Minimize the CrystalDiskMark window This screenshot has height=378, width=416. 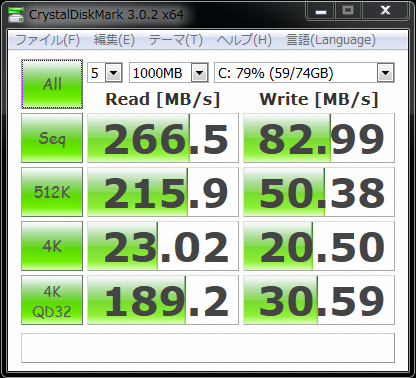[x=321, y=11]
